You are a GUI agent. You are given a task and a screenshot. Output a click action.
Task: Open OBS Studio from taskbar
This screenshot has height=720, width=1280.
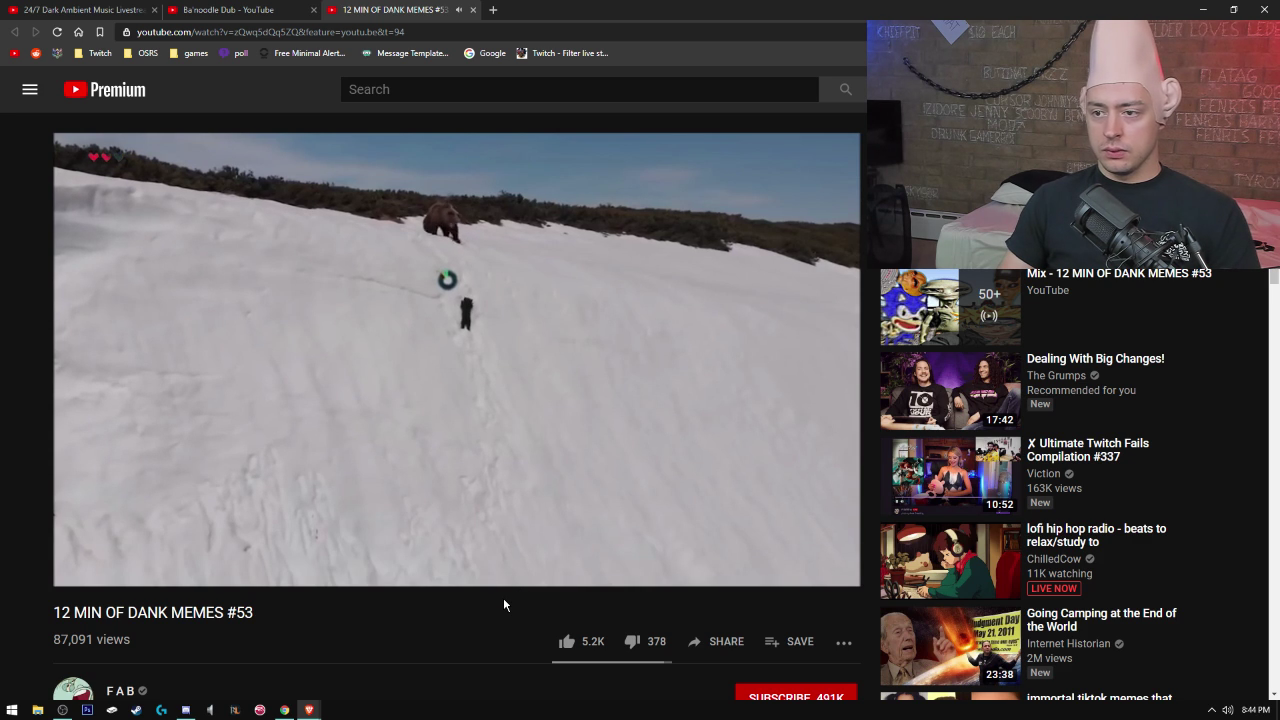pyautogui.click(x=62, y=710)
